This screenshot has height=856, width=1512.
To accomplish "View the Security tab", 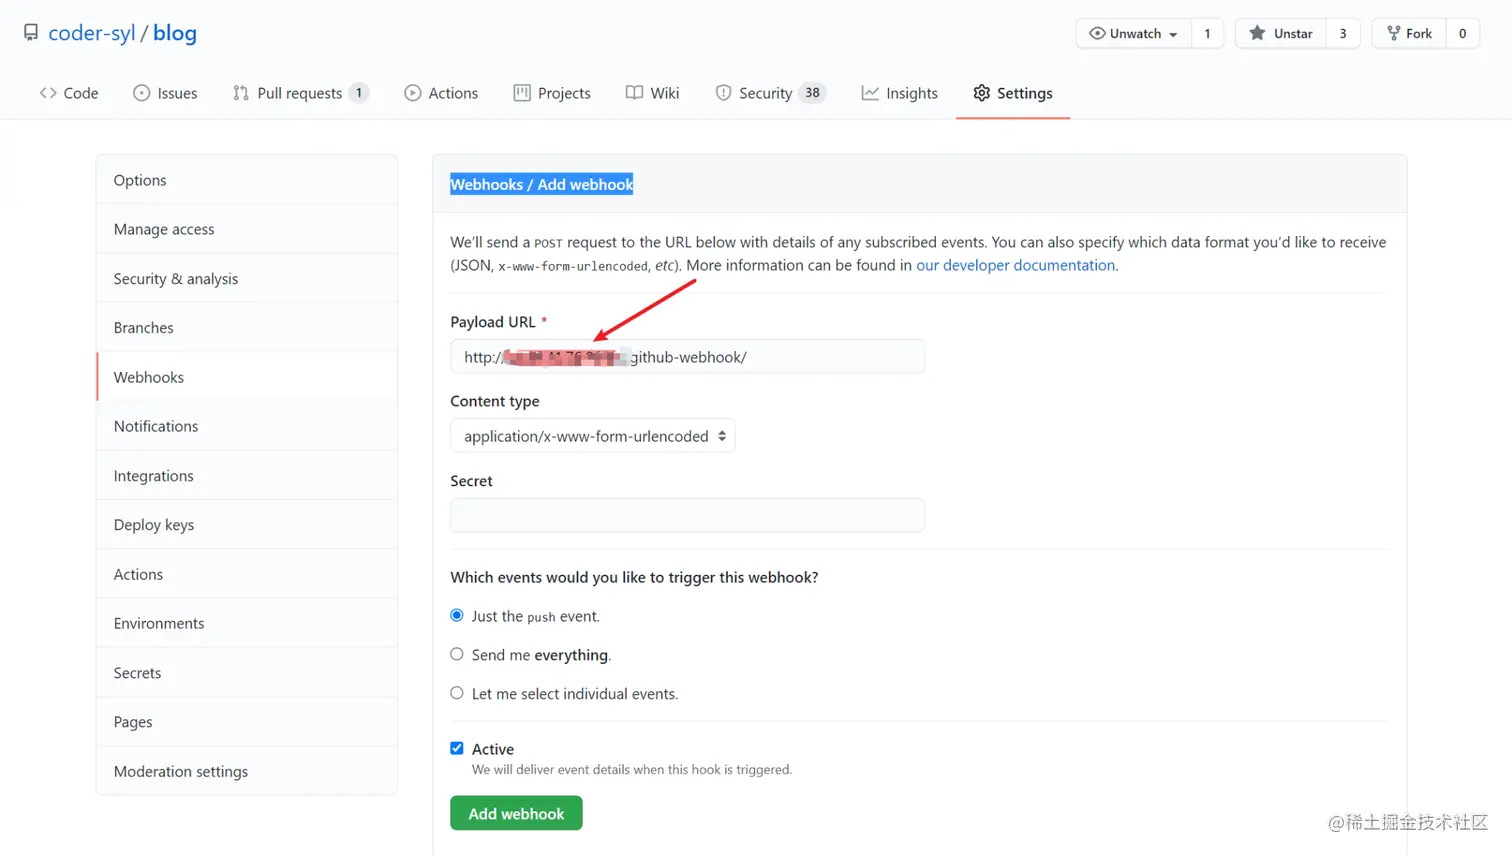I will click(770, 93).
